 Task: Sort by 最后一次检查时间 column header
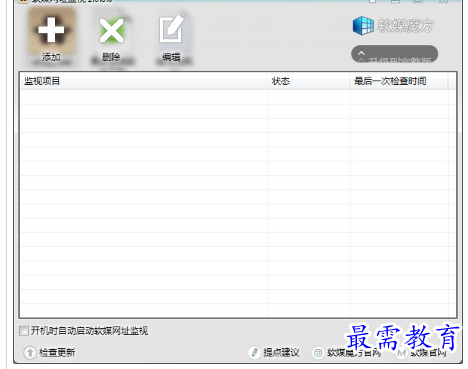[399, 81]
